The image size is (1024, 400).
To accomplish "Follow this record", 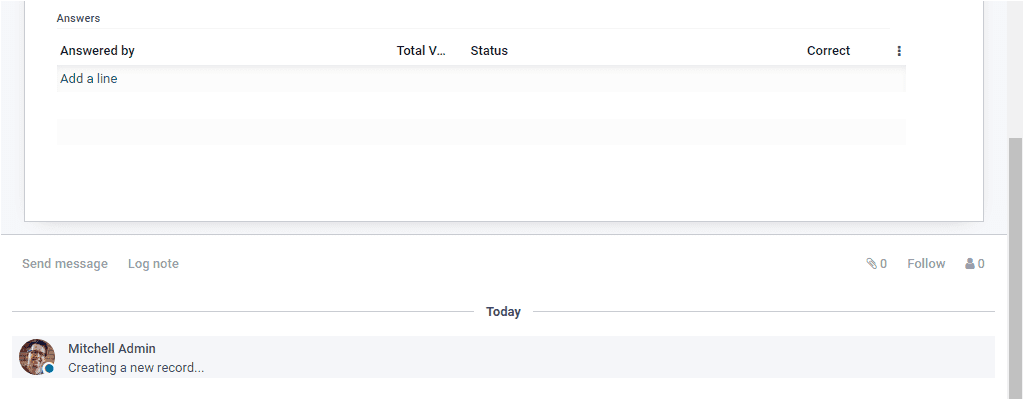I will click(926, 264).
